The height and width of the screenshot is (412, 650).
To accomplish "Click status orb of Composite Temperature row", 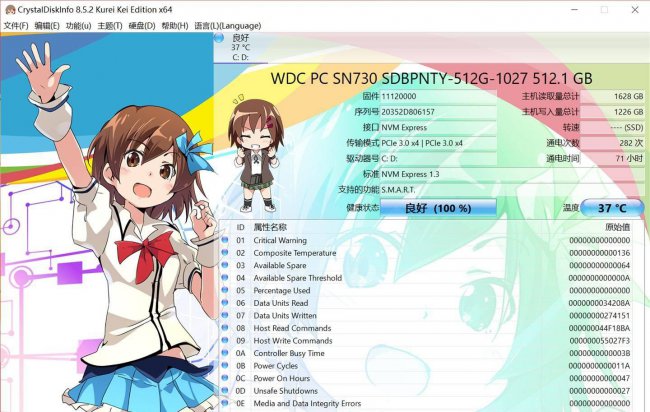I will point(225,252).
